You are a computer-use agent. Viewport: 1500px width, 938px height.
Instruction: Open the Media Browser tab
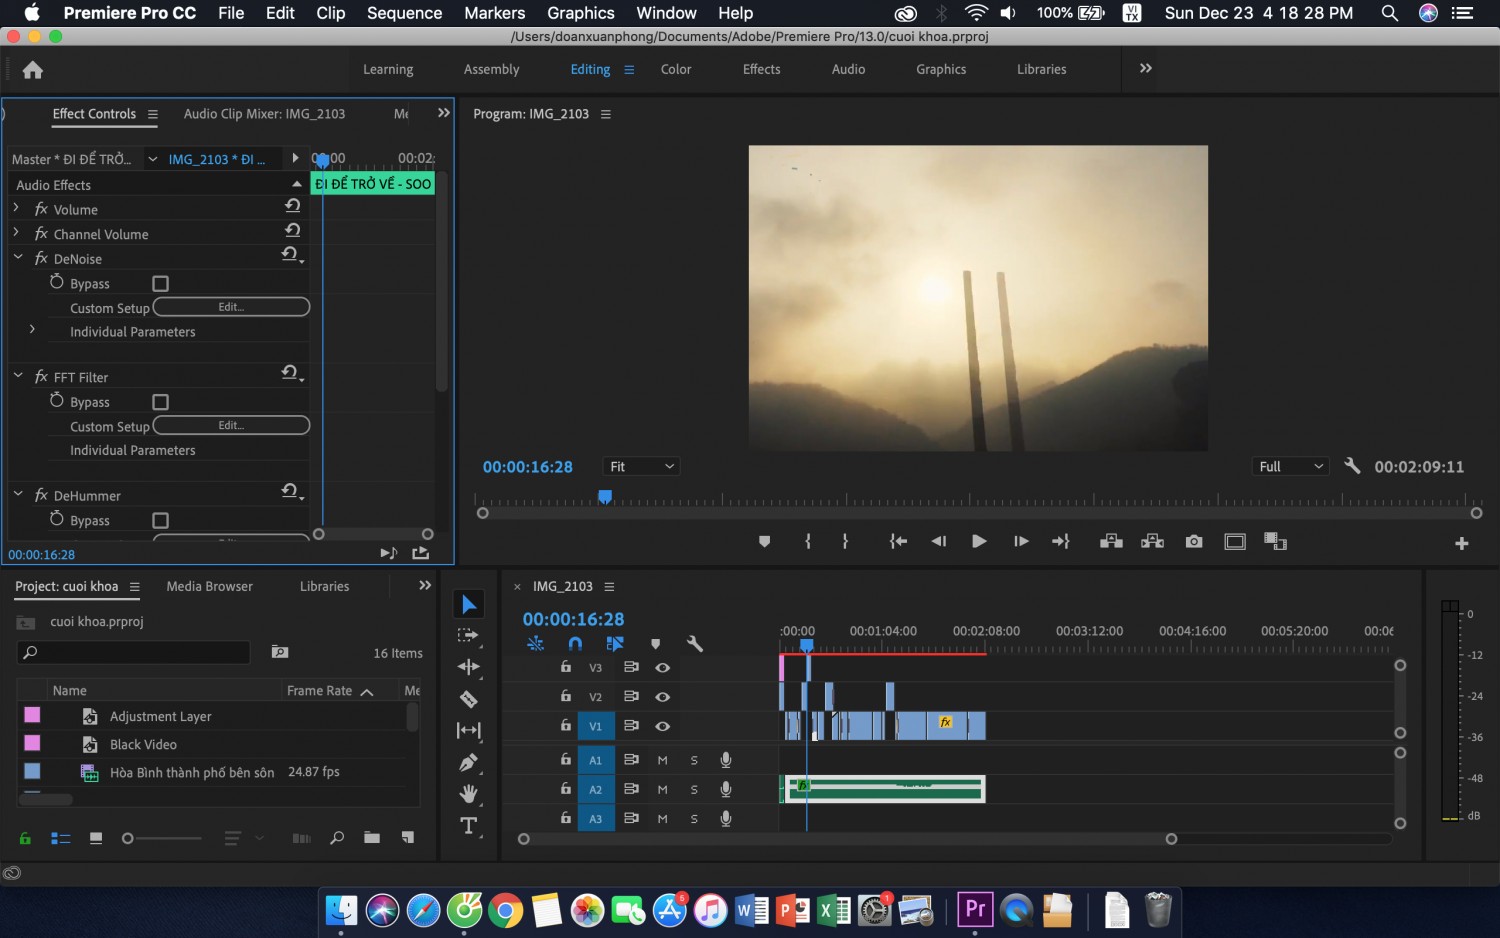tap(209, 586)
